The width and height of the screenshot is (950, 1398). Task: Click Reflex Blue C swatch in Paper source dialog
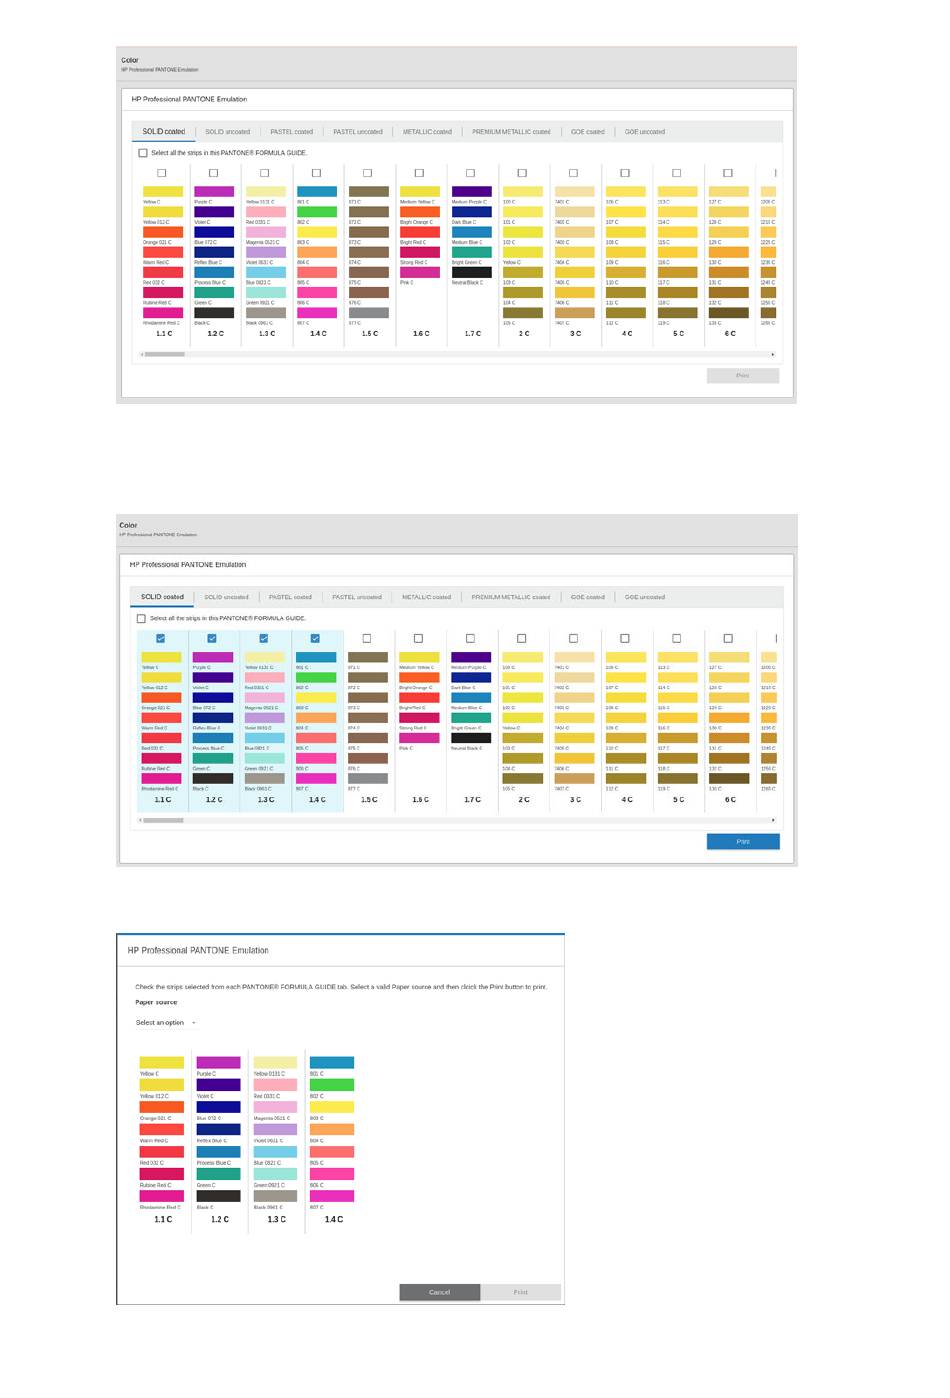219,1129
